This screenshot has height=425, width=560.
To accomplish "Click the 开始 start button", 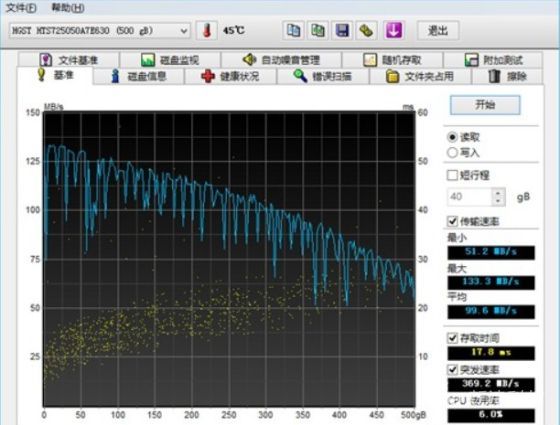I will [485, 105].
